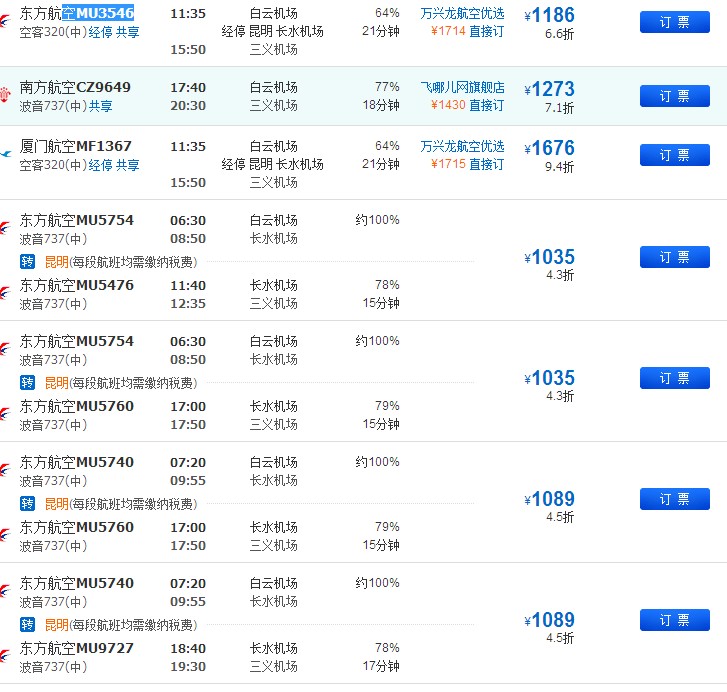This screenshot has height=692, width=727.
Task: Click the 共享 link under CZ9649
Action: pyautogui.click(x=101, y=106)
